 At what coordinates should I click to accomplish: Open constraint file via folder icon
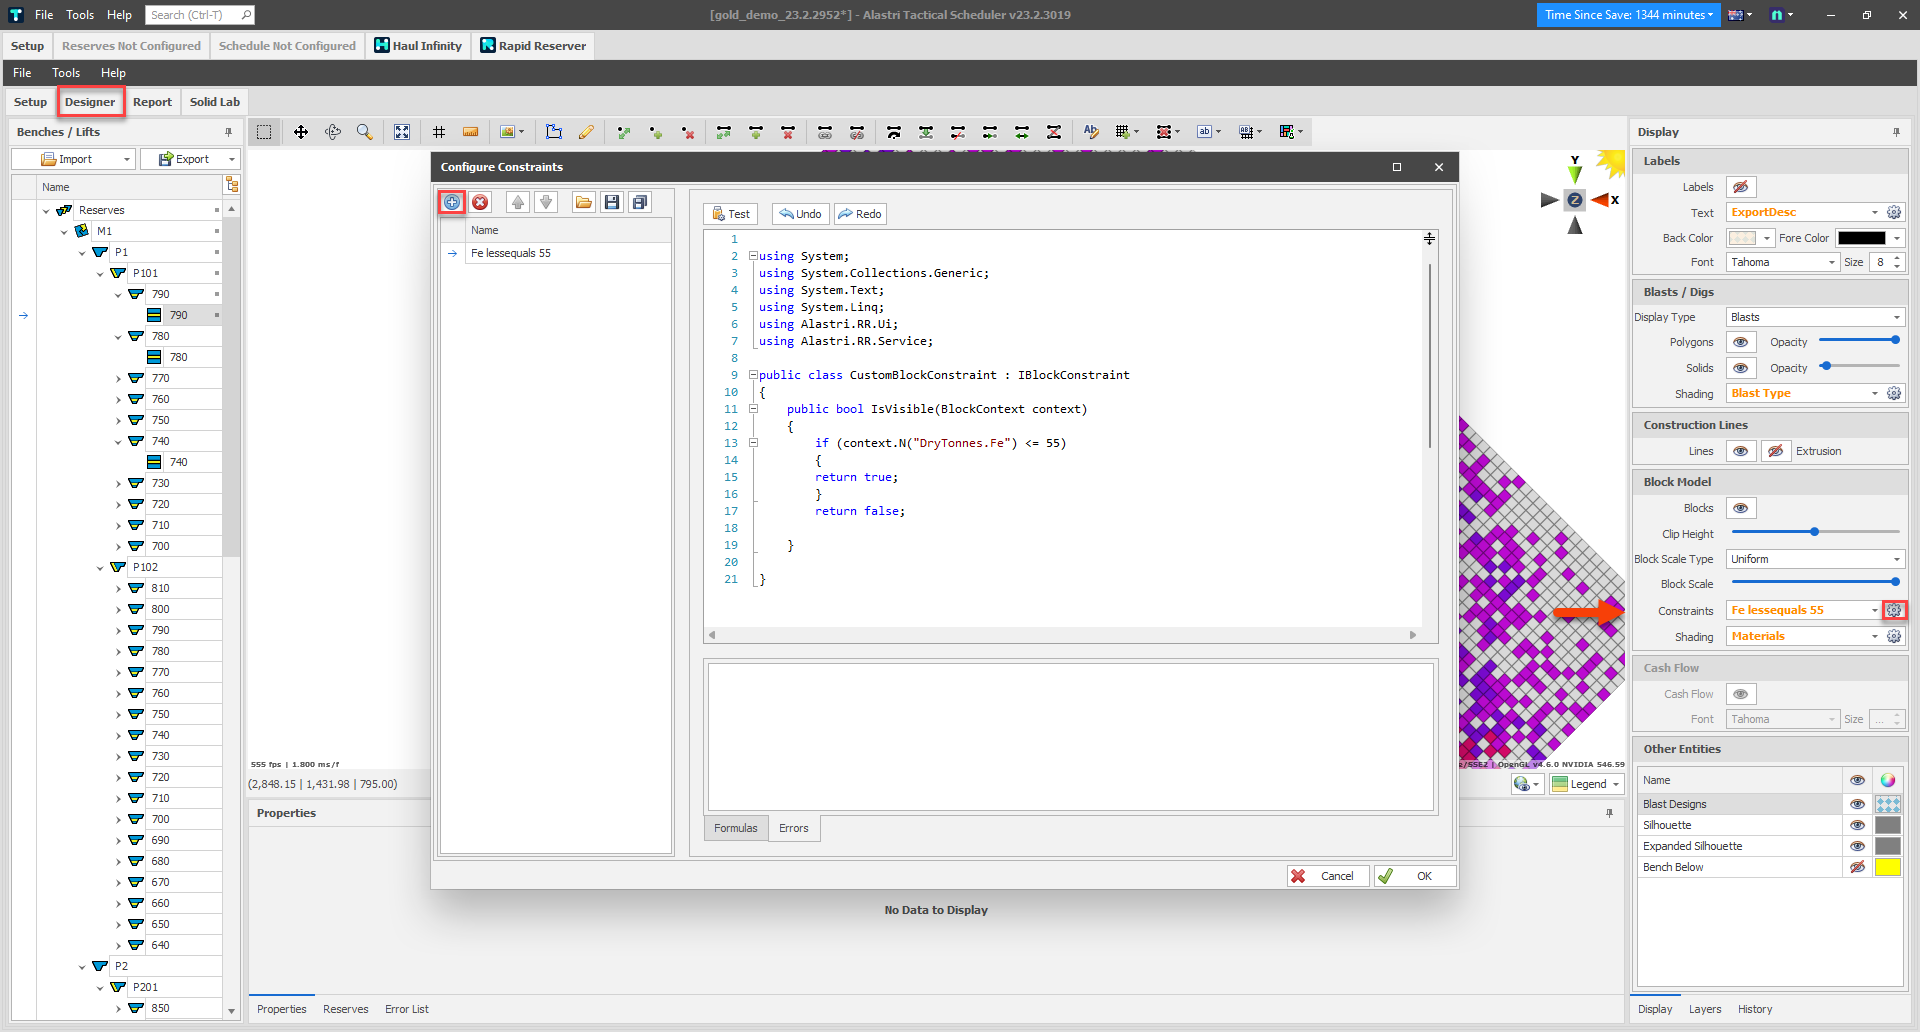tap(583, 202)
